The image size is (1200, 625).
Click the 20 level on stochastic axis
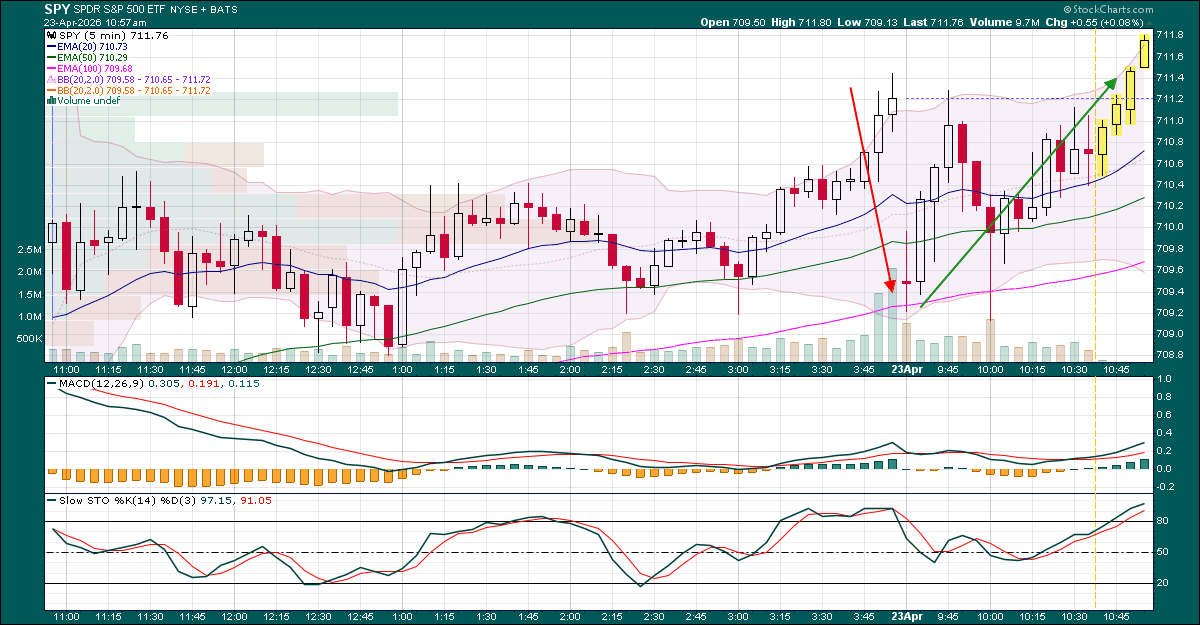point(1164,583)
